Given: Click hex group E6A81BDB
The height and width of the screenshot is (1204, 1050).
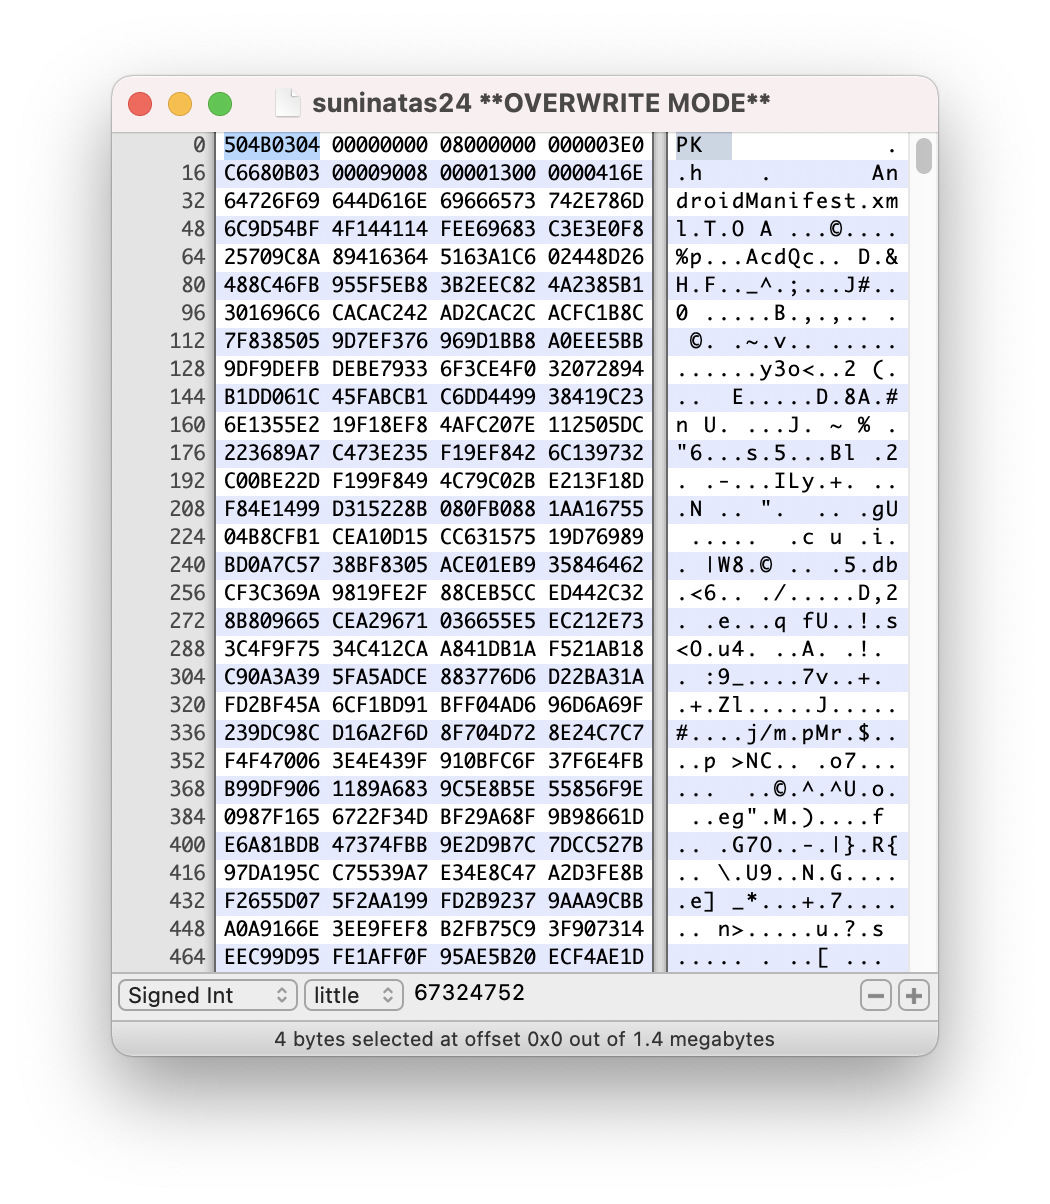Looking at the screenshot, I should pos(272,845).
